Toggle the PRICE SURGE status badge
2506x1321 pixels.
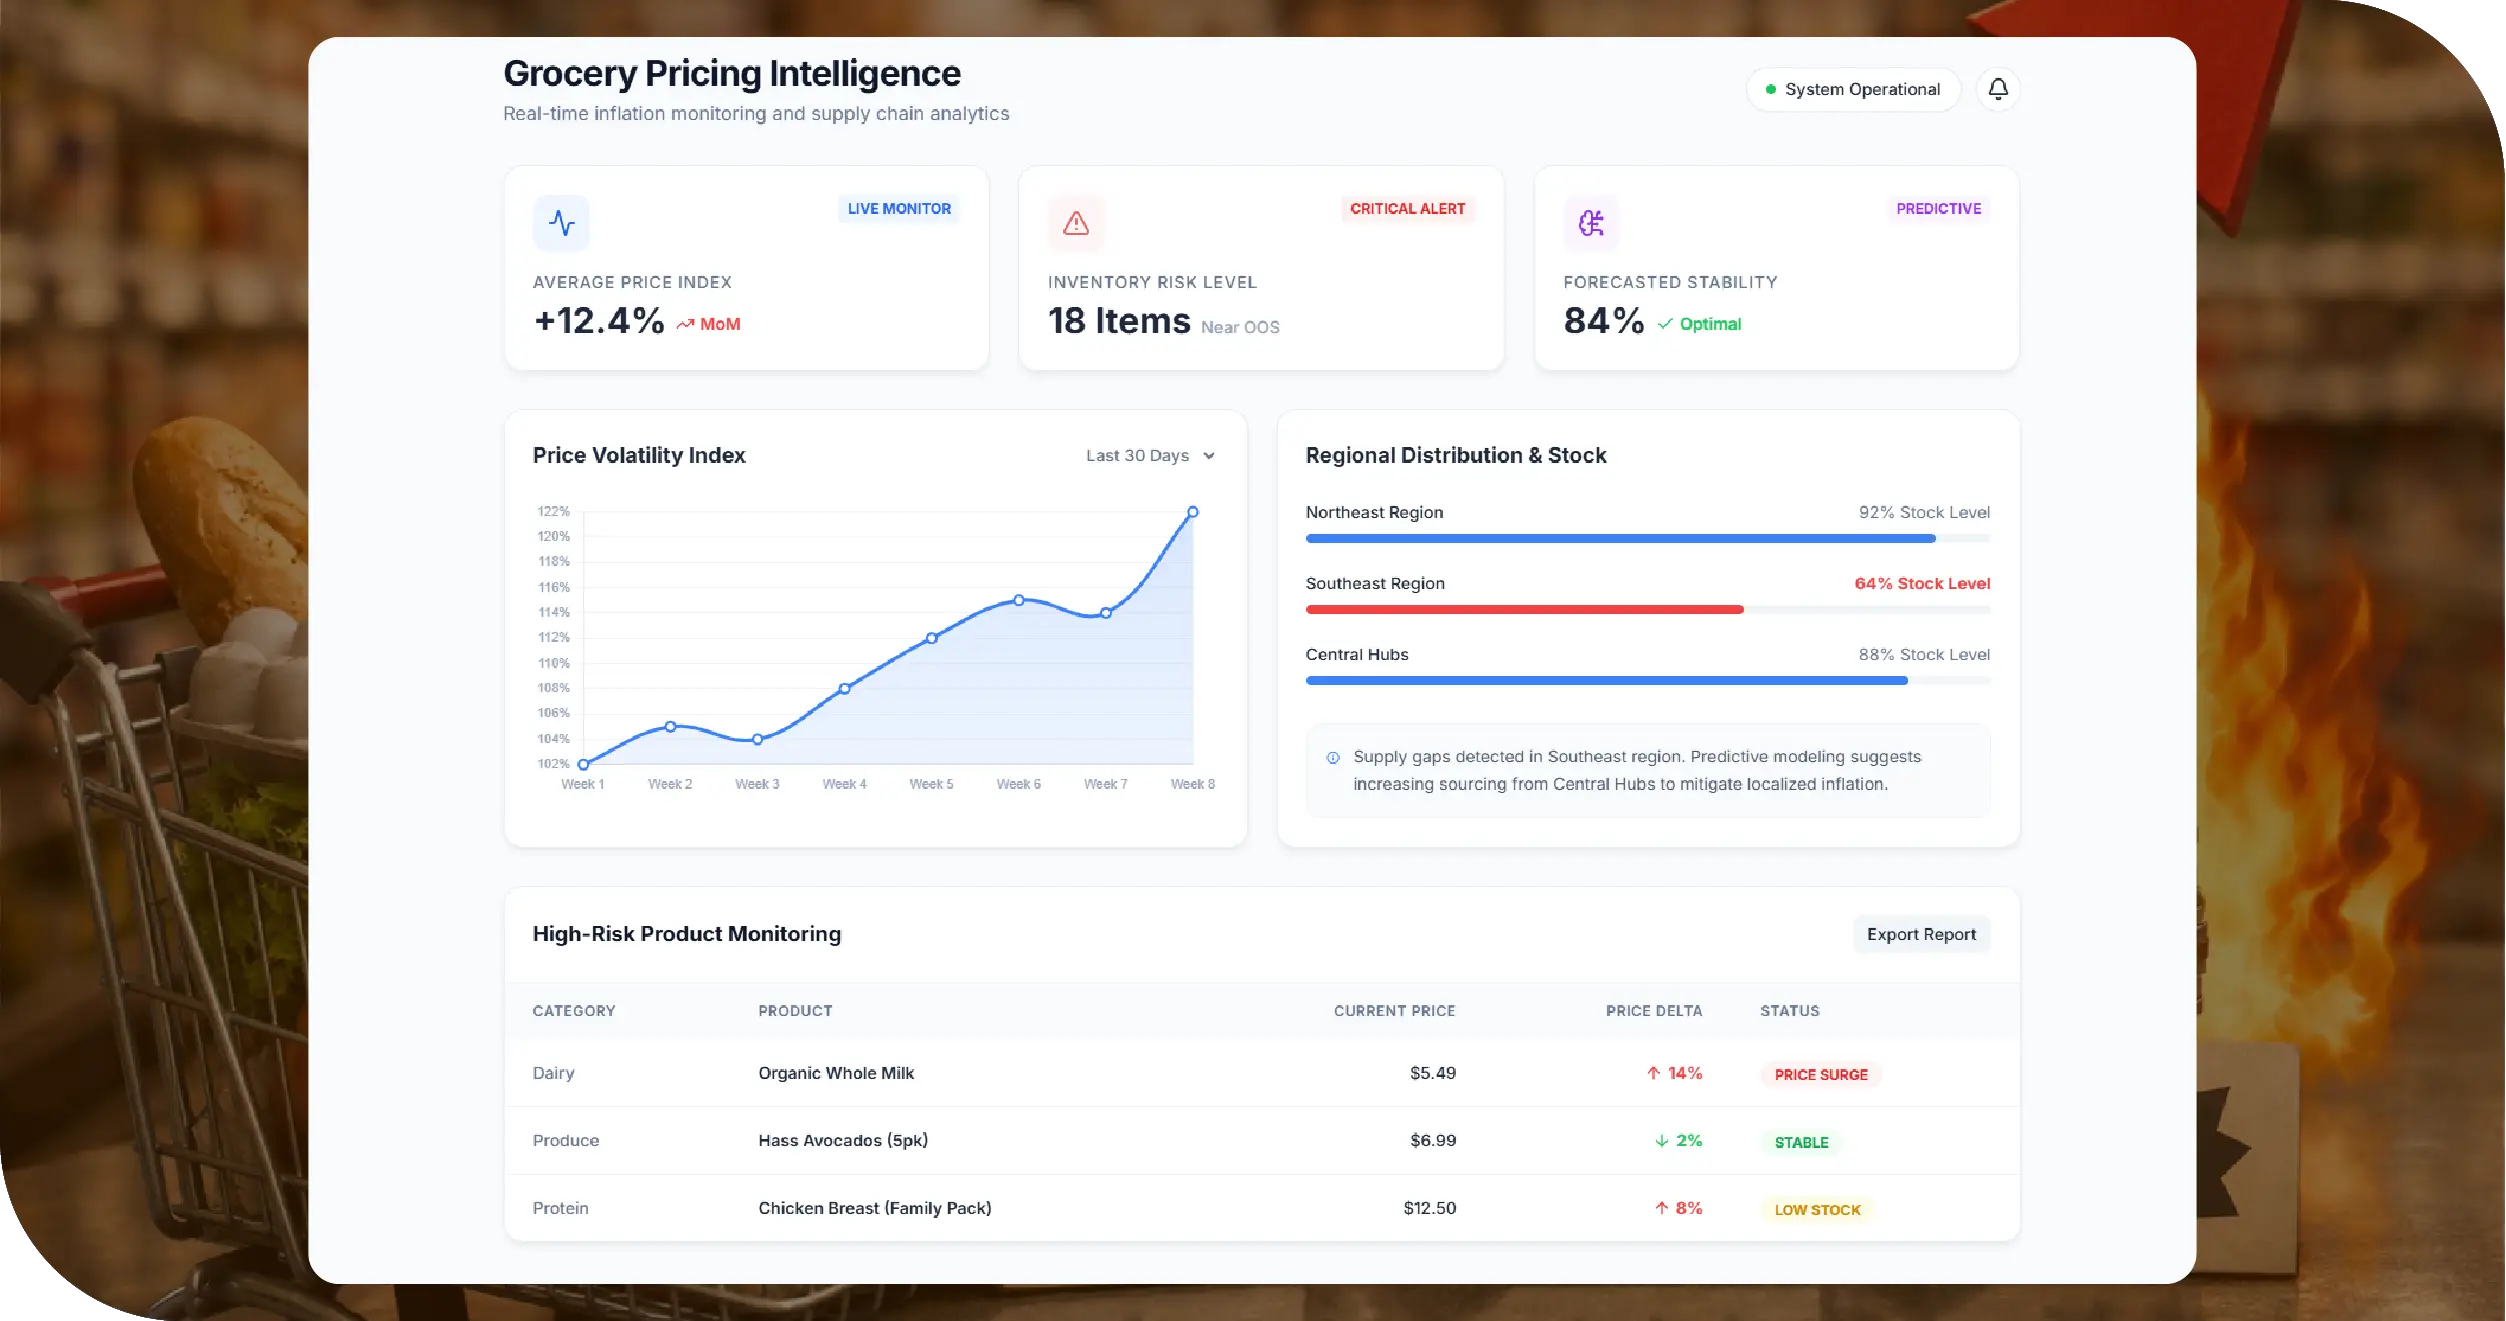1820,1075
